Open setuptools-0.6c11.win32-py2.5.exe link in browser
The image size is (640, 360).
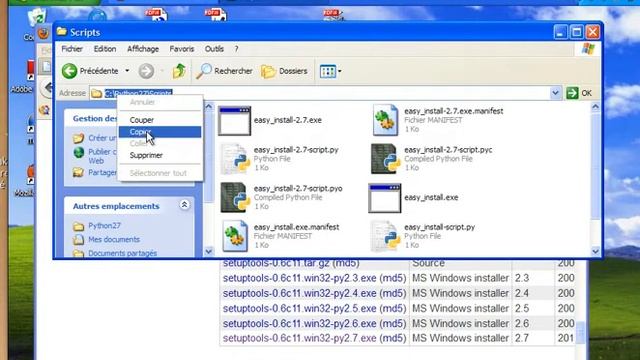coord(300,308)
